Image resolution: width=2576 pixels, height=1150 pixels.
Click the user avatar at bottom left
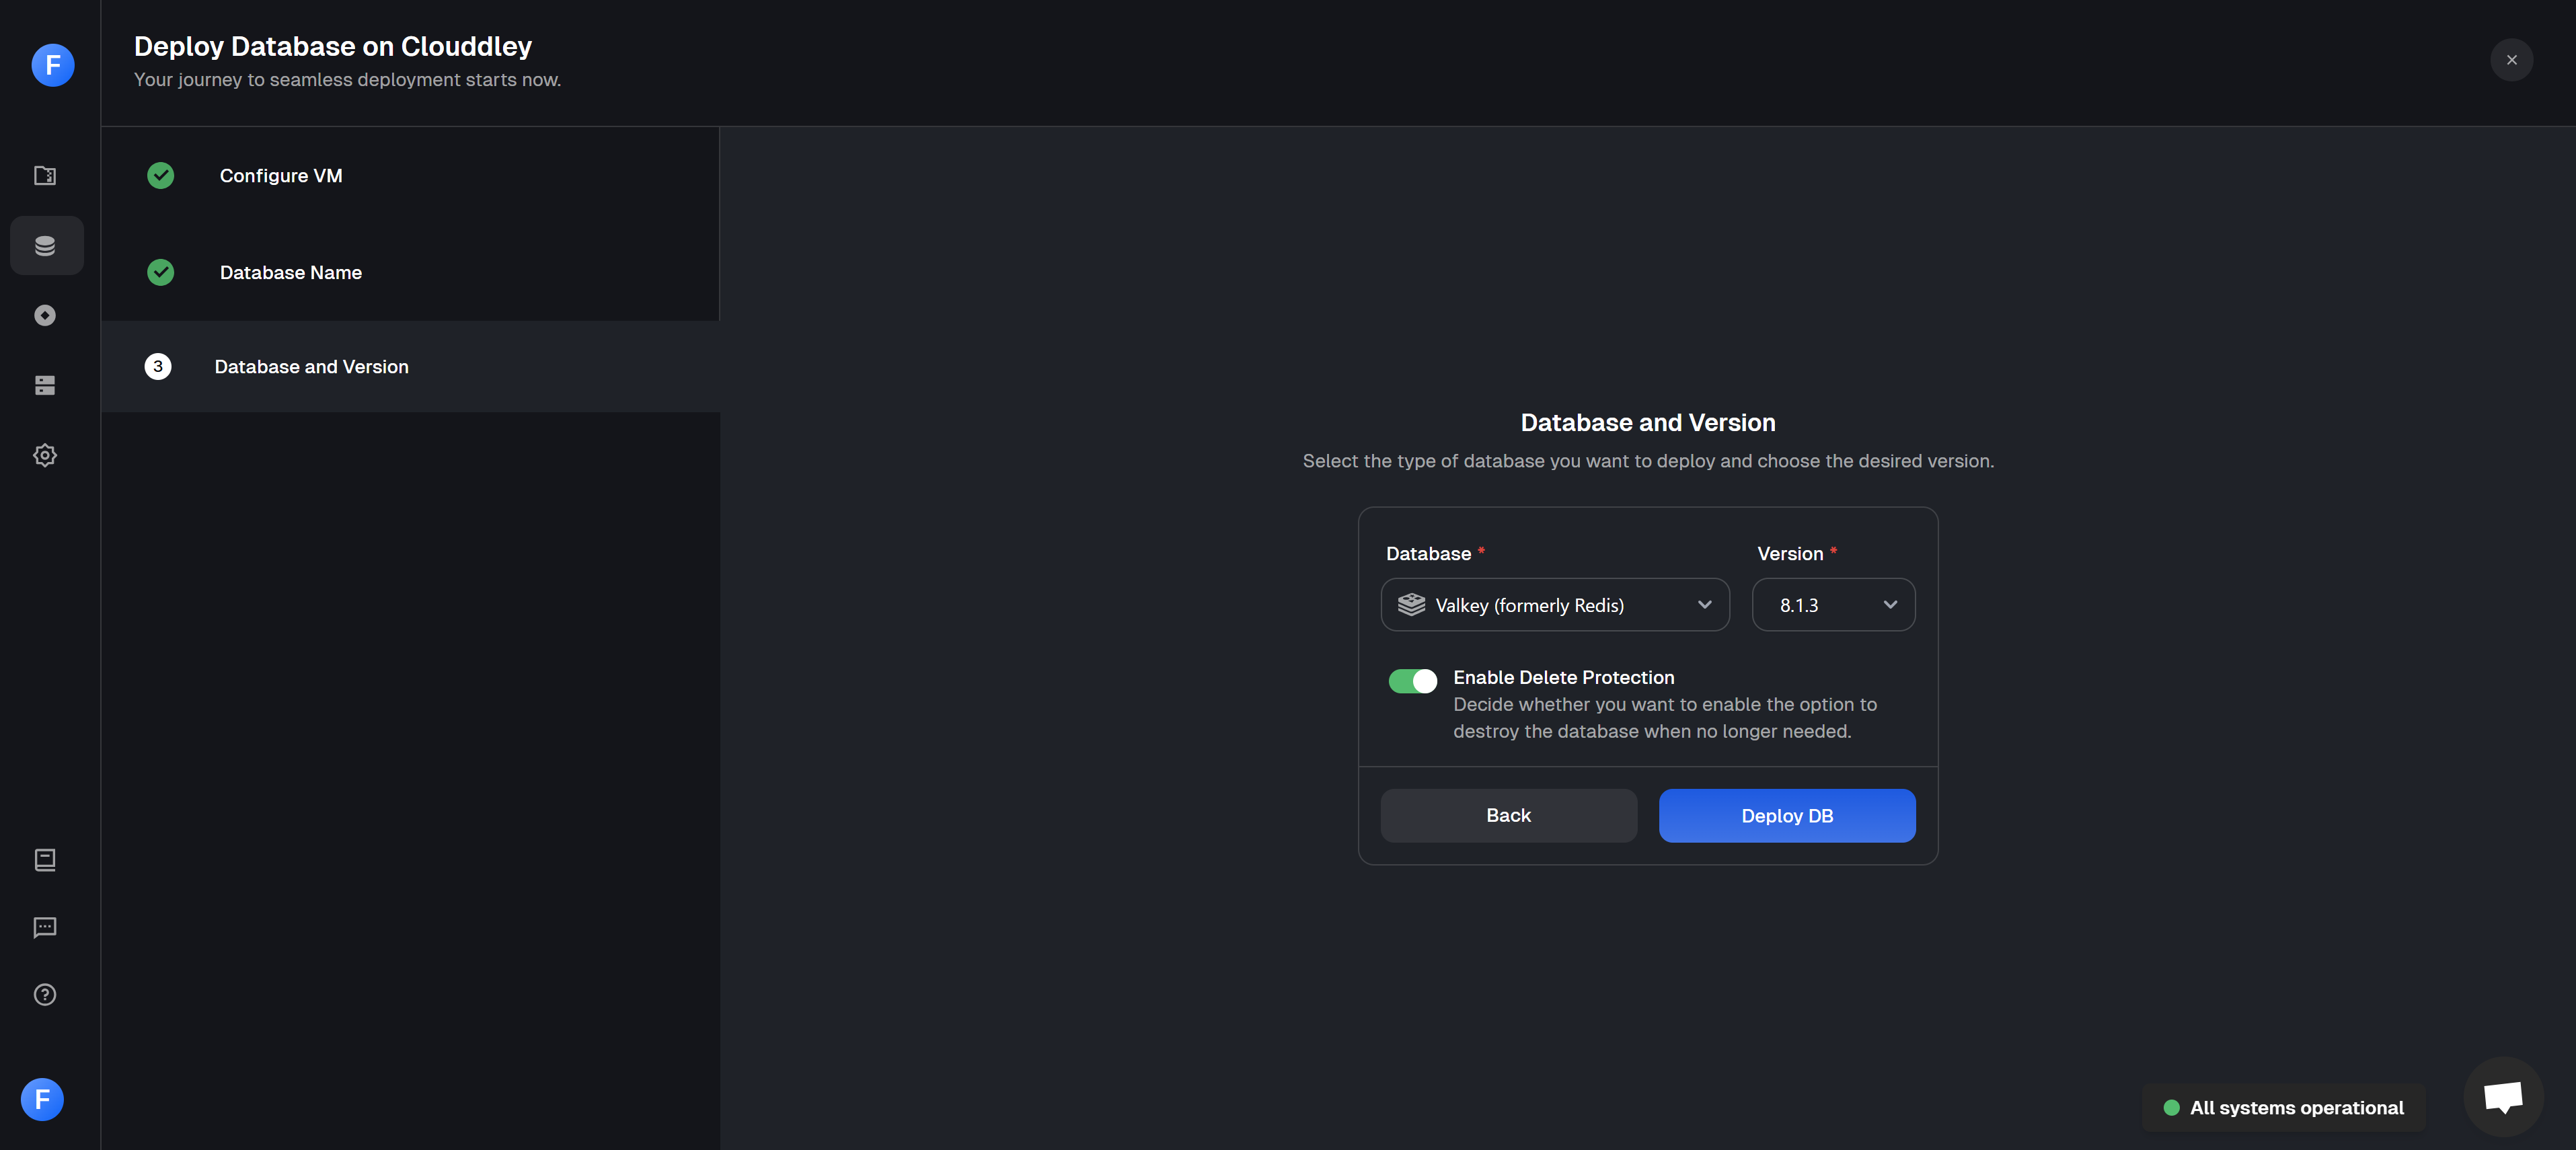pos(42,1100)
